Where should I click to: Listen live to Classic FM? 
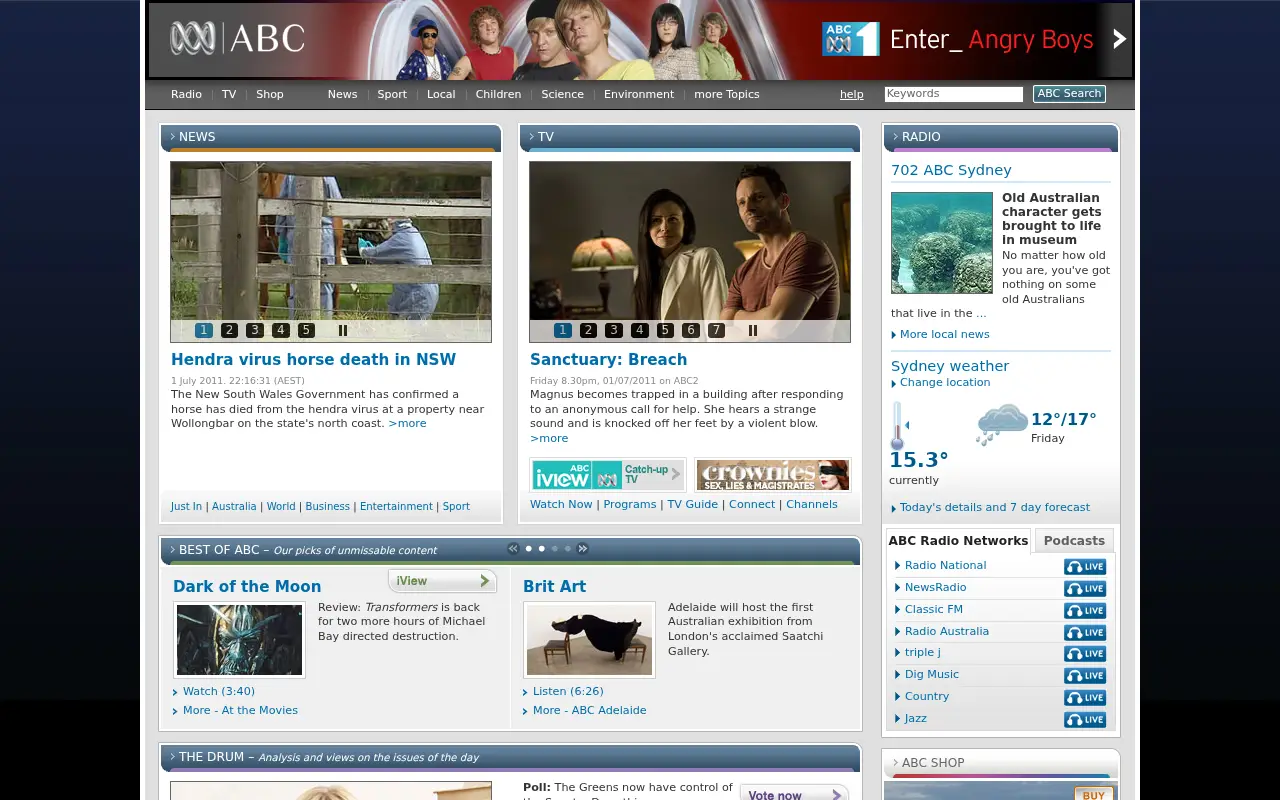point(1085,611)
